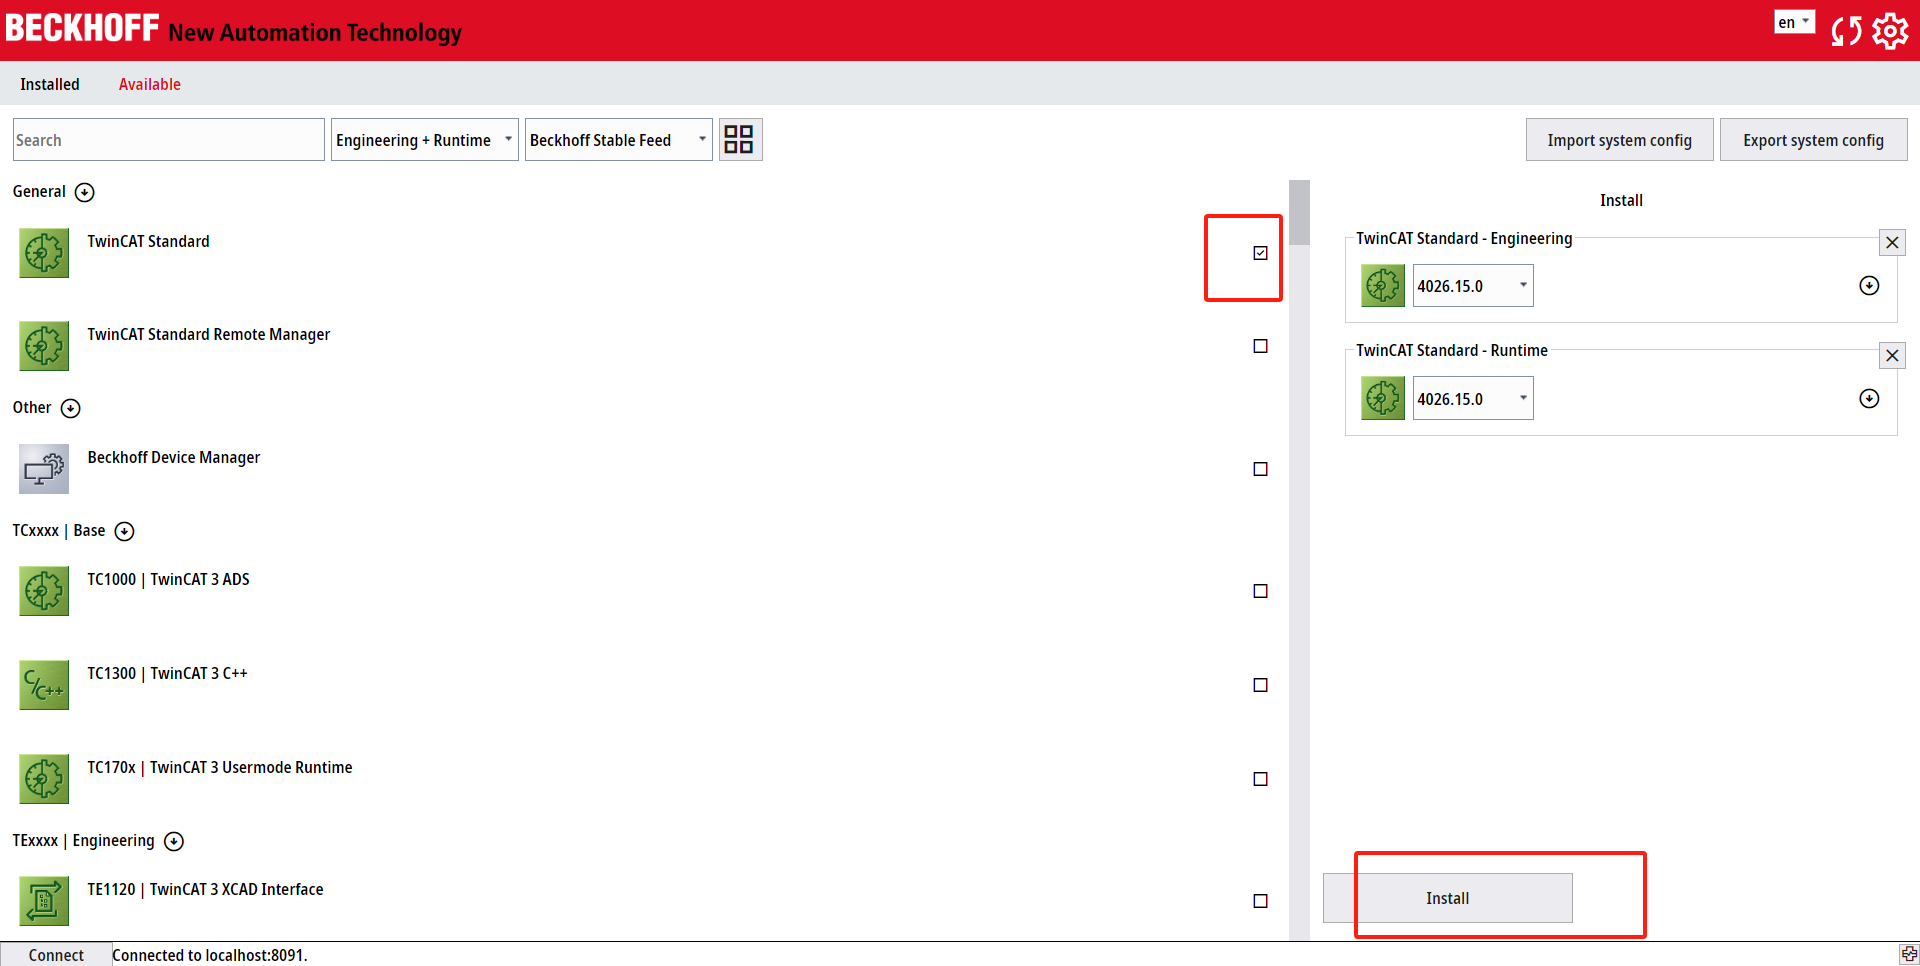Click the Connect button in status bar
This screenshot has width=1920, height=966.
56,955
